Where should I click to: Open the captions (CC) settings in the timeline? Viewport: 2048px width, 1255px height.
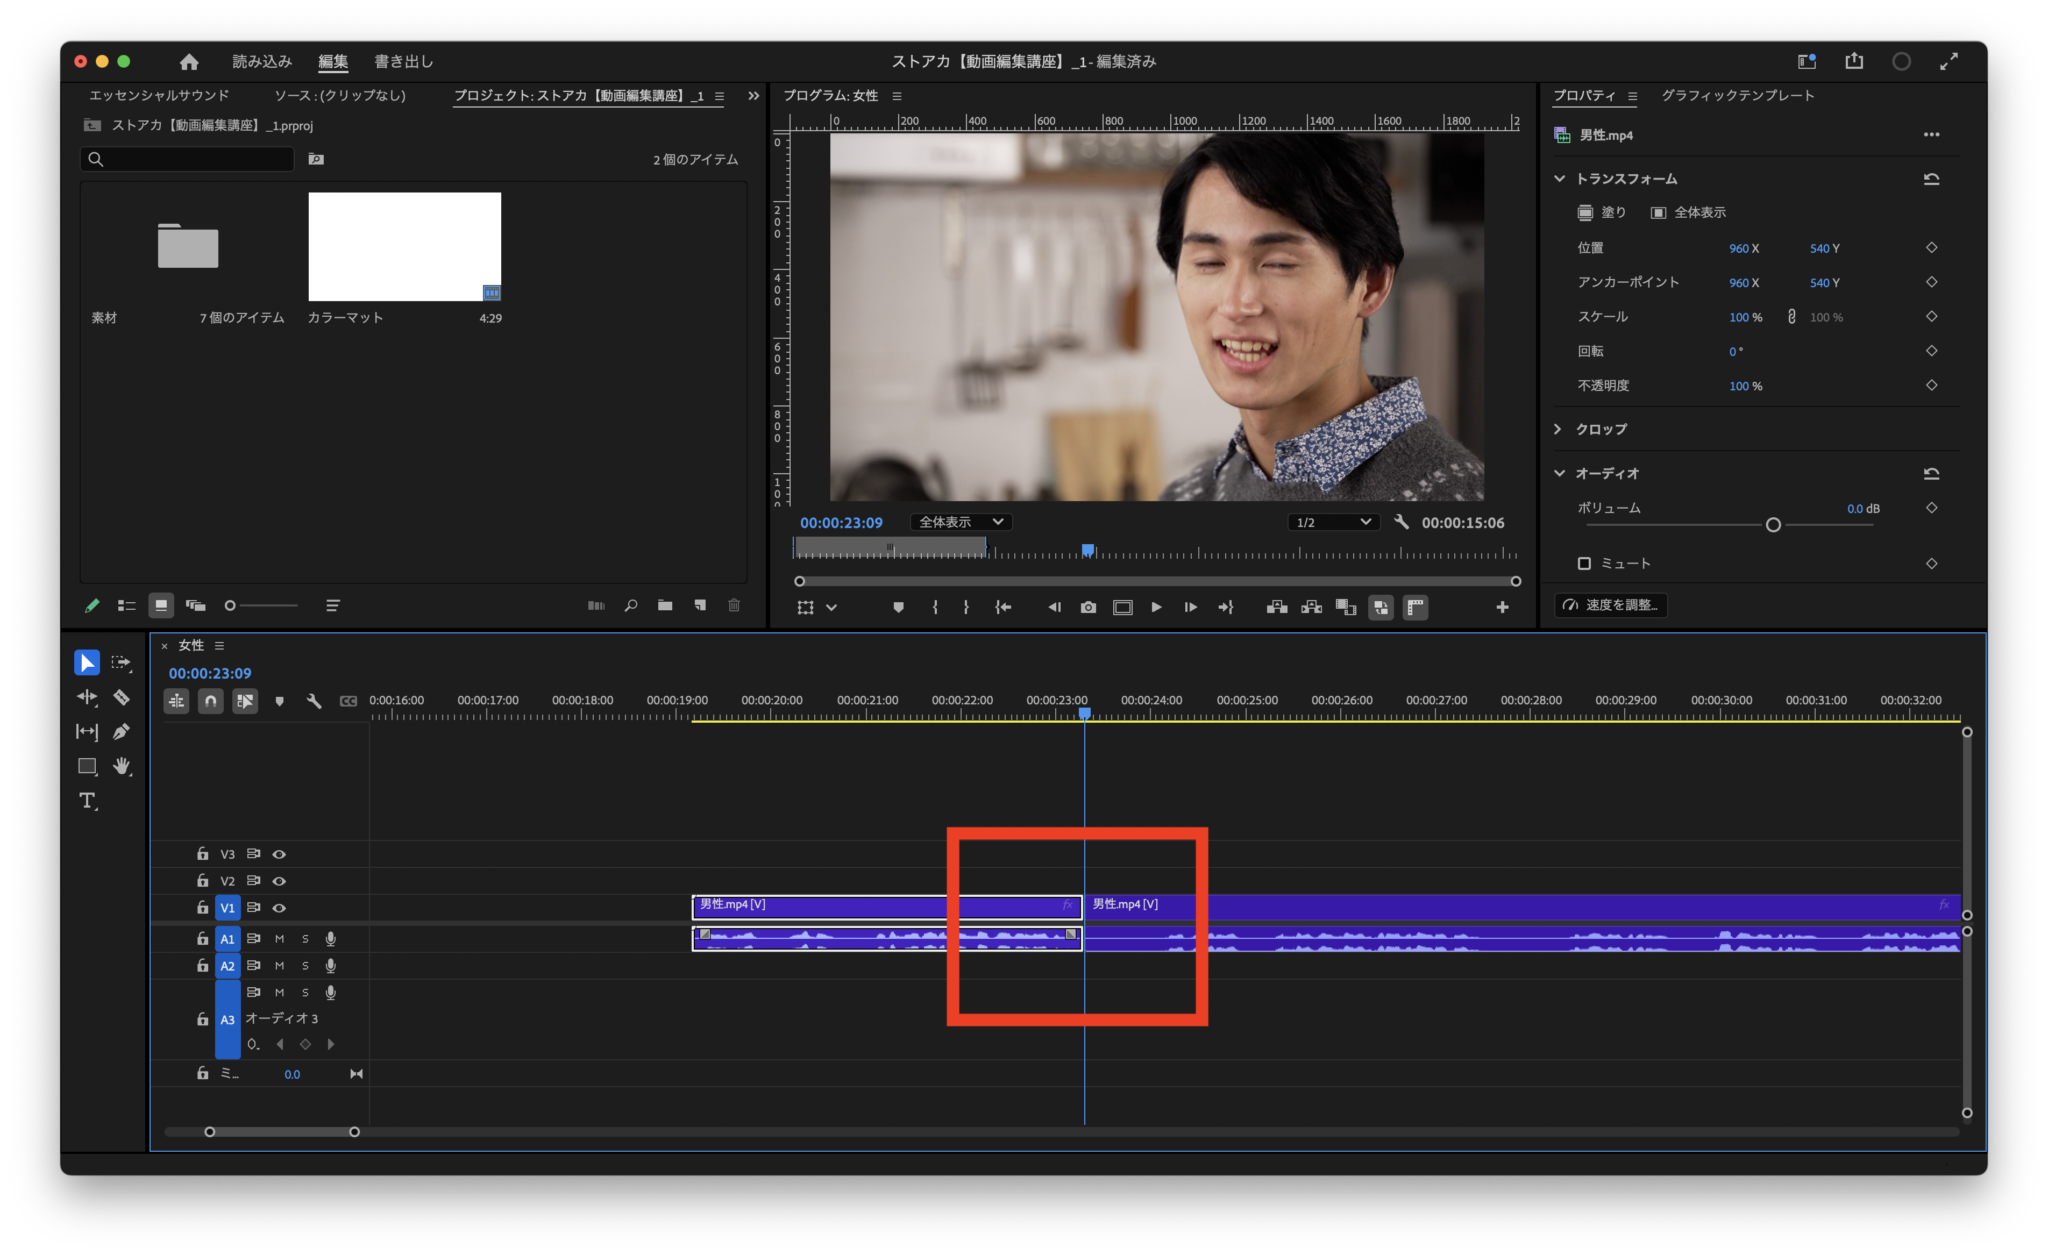(349, 700)
